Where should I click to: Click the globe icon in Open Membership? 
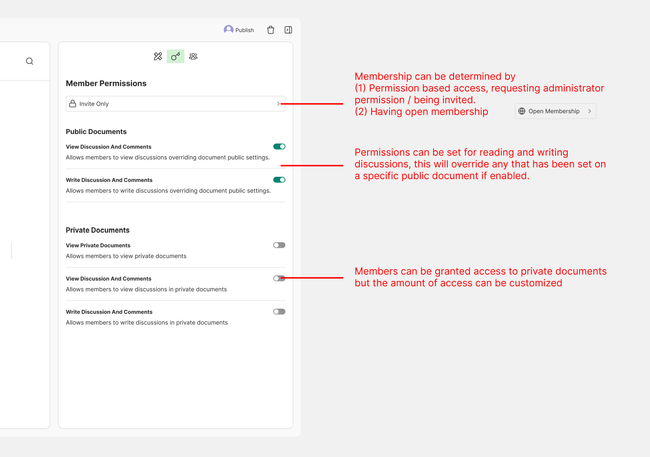(x=522, y=111)
